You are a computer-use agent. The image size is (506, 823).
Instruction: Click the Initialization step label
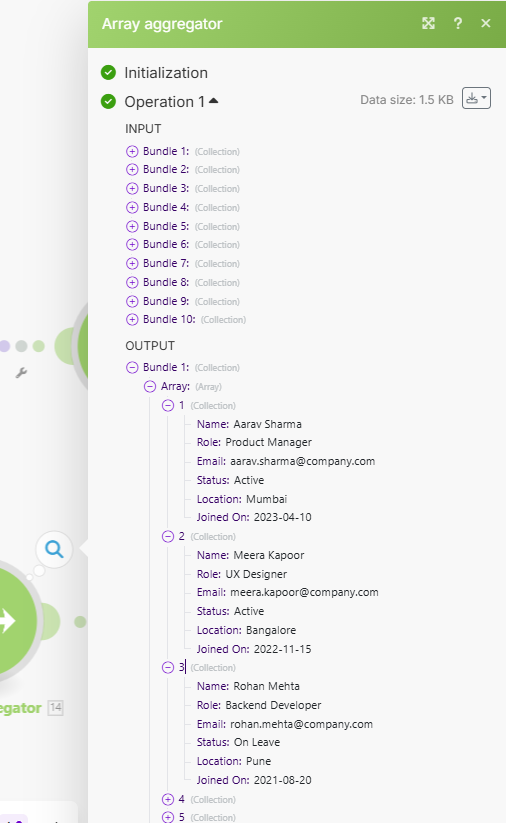click(166, 73)
